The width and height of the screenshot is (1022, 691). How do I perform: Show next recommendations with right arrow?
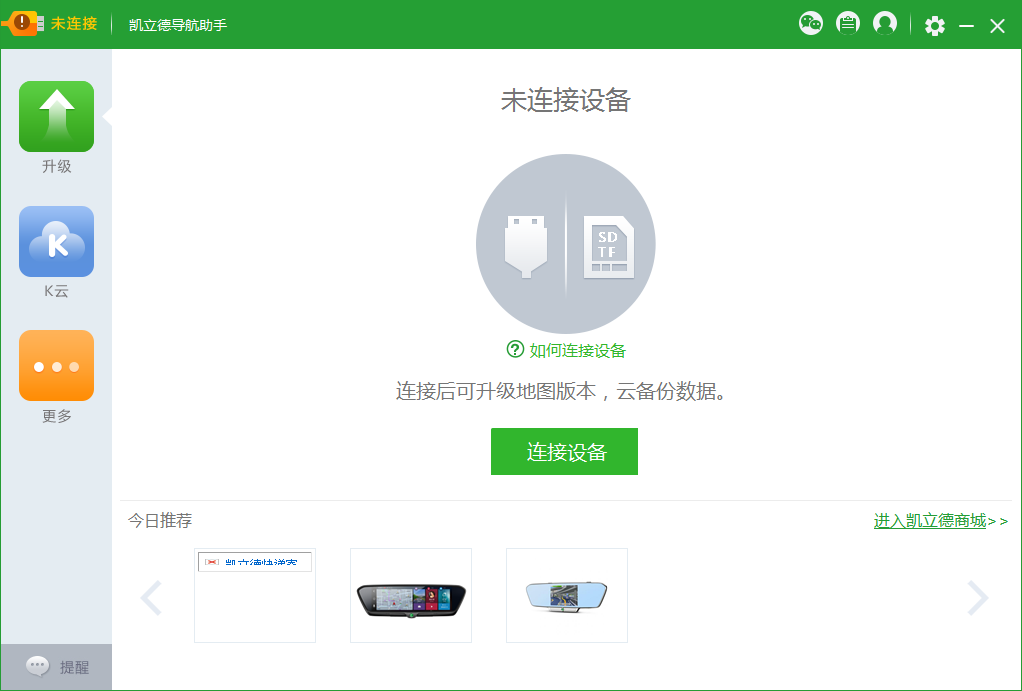[x=977, y=597]
